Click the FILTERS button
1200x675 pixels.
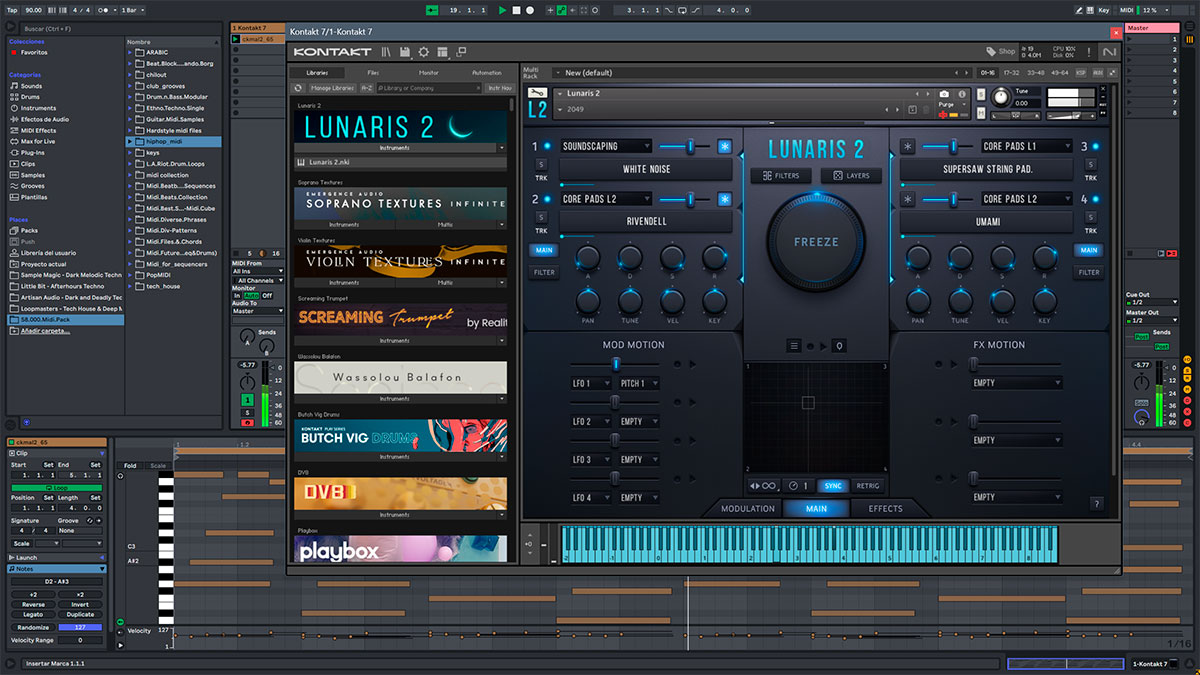781,176
